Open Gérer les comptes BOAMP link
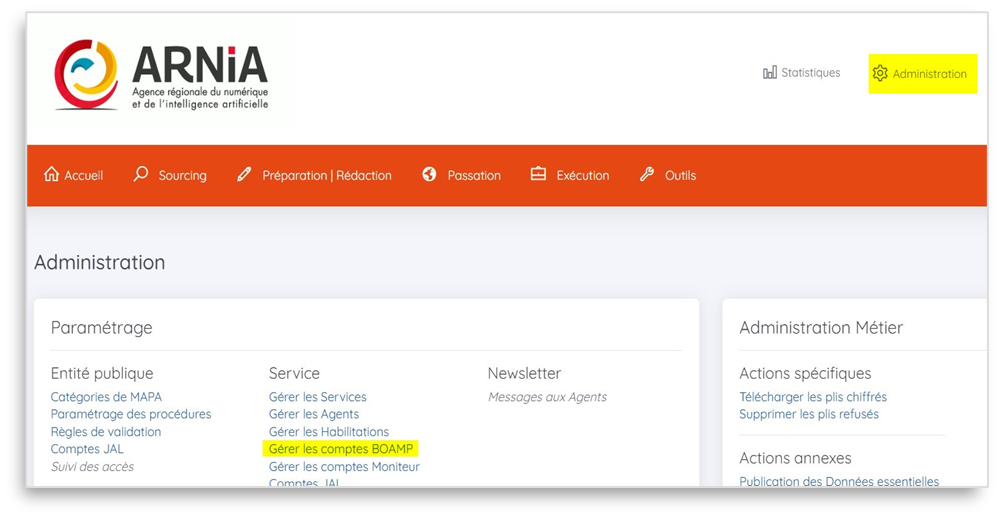The image size is (1000, 518). point(341,449)
